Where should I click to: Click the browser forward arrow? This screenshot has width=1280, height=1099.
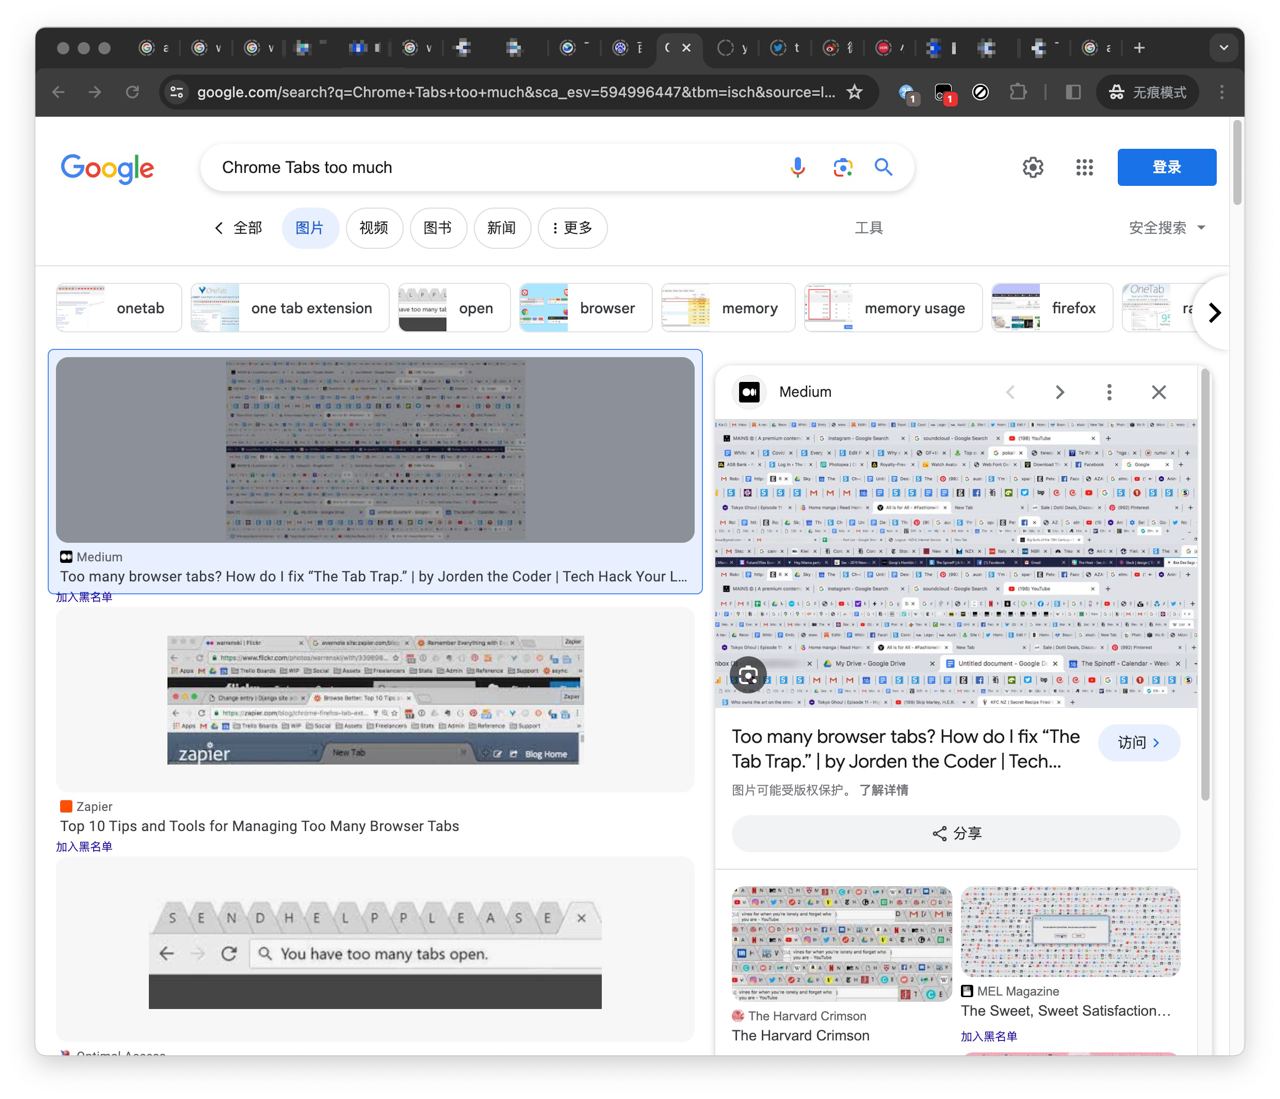95,92
